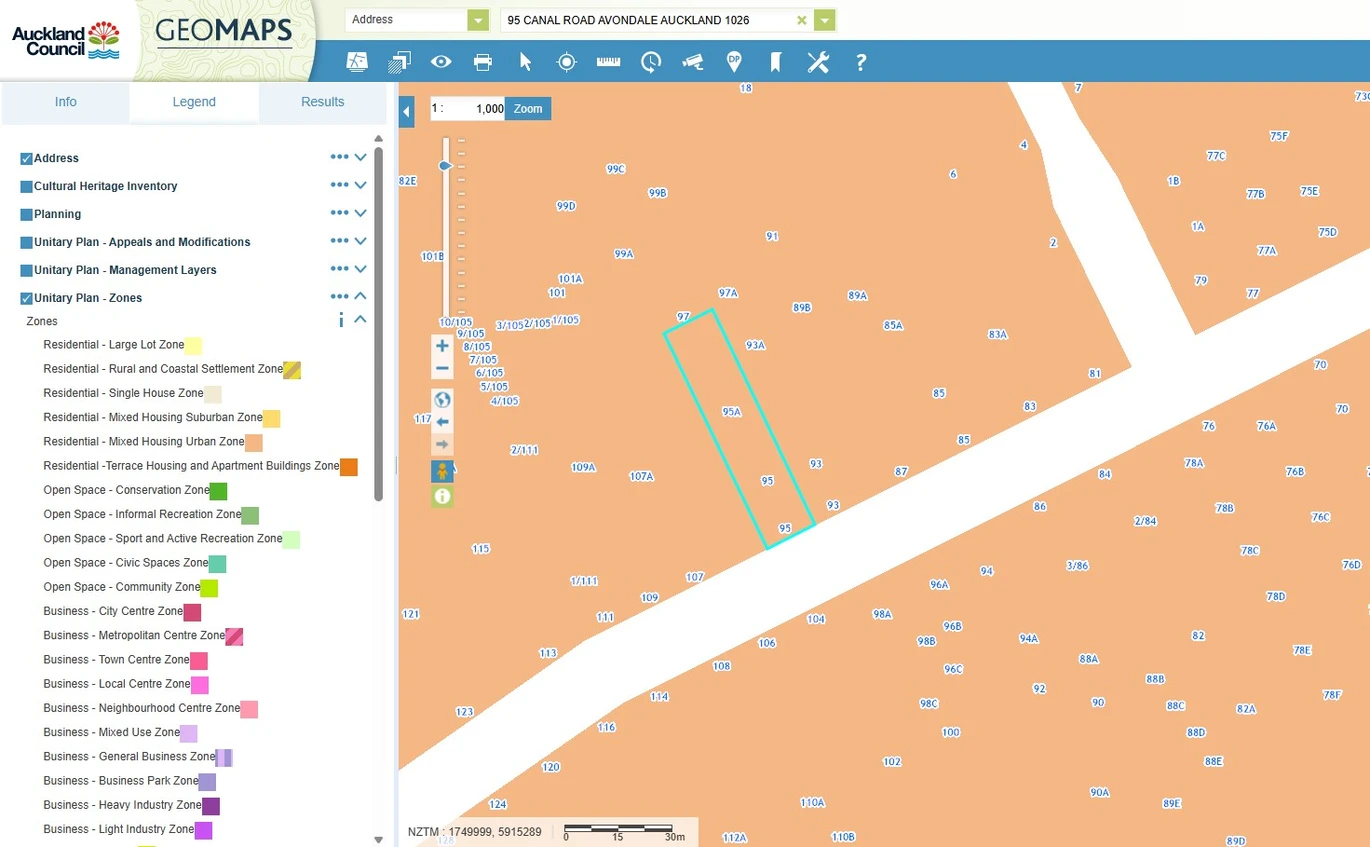Click the globe full extent button
1370x847 pixels.
[x=442, y=400]
